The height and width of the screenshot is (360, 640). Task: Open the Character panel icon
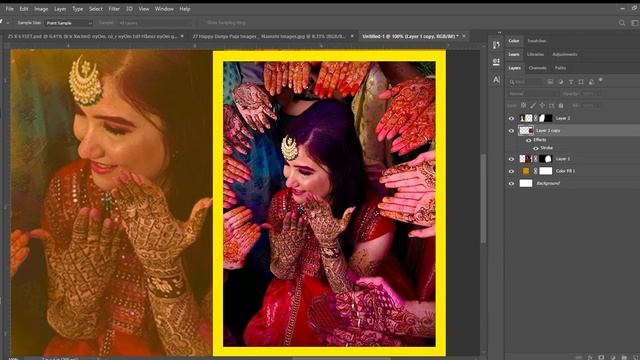point(496,79)
